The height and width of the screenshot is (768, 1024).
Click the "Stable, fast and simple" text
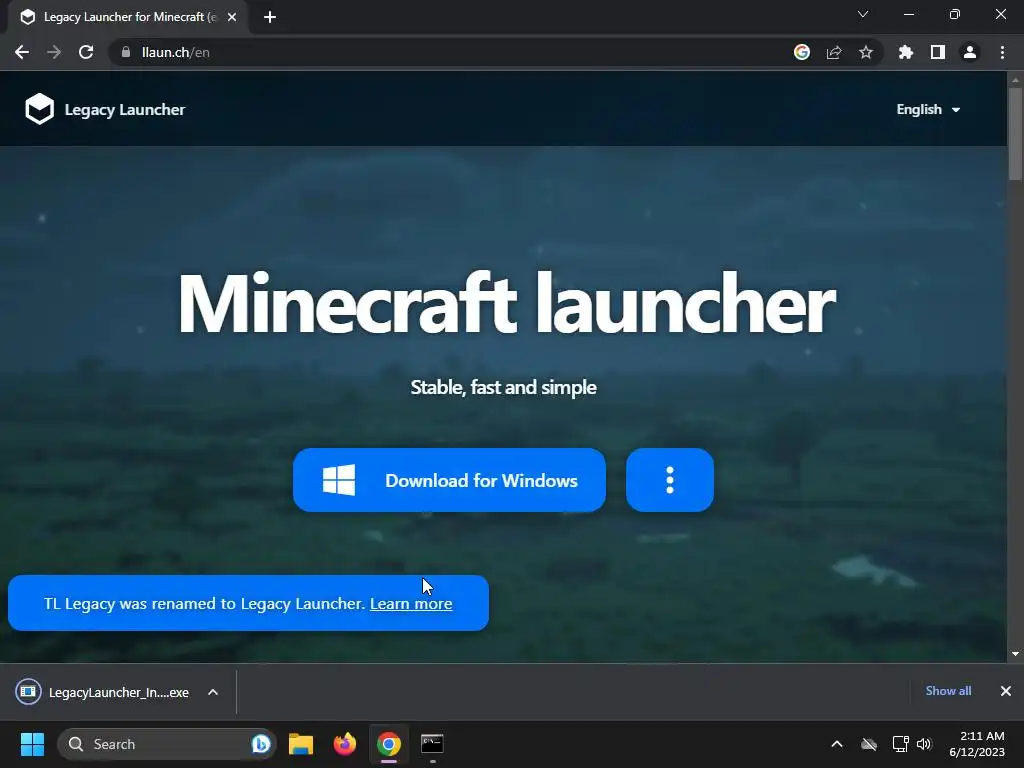click(x=504, y=387)
